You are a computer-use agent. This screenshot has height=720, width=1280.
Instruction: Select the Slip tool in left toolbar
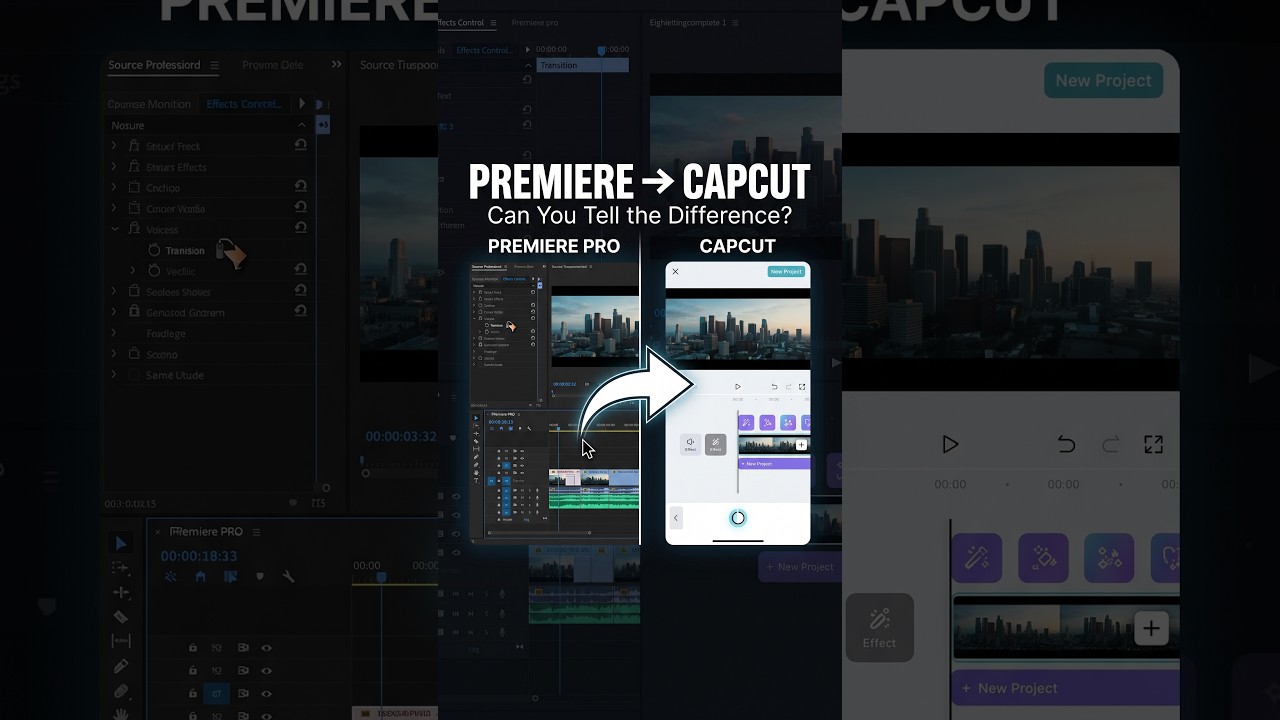tap(120, 641)
